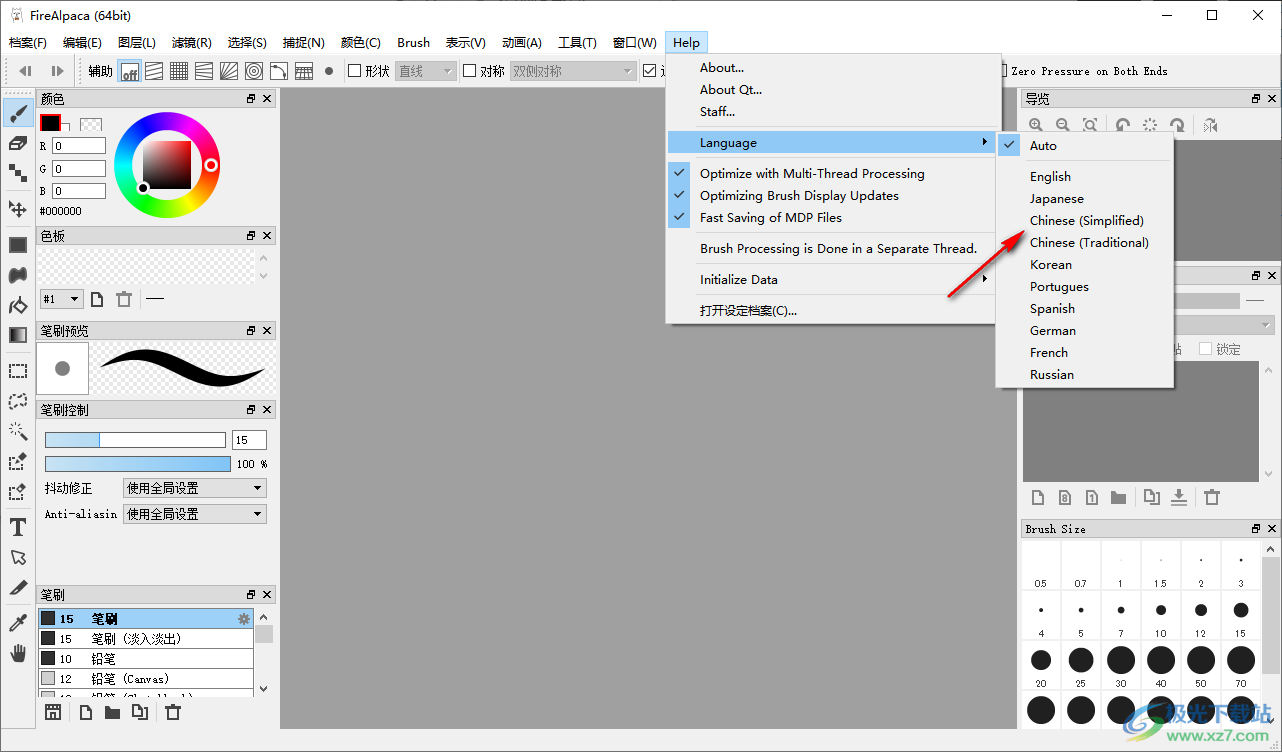Screen dimensions: 1282x752
Task: Select the rectangular Selection tool
Action: click(18, 371)
